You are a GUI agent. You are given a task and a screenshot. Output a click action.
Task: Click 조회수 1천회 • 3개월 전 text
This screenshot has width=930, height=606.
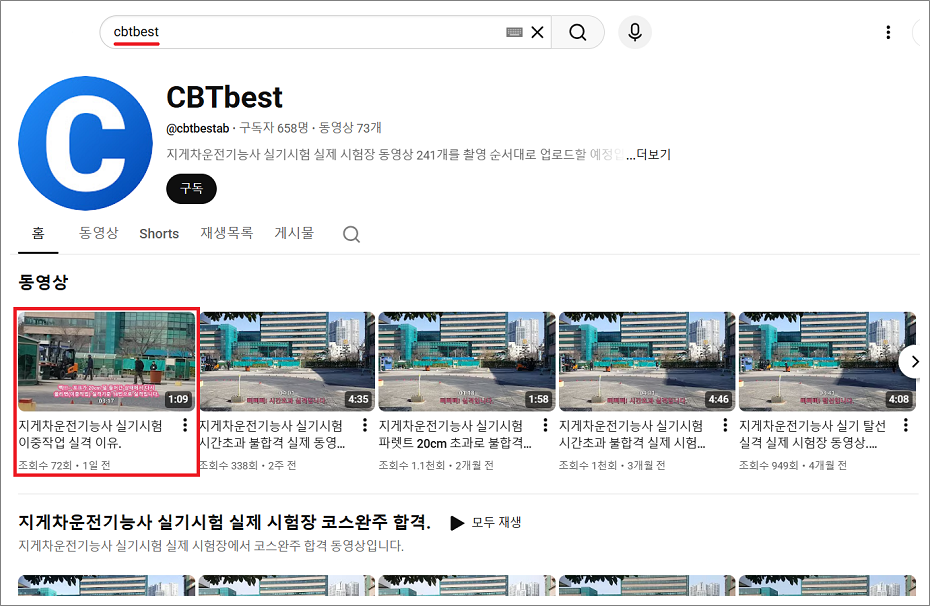click(612, 465)
